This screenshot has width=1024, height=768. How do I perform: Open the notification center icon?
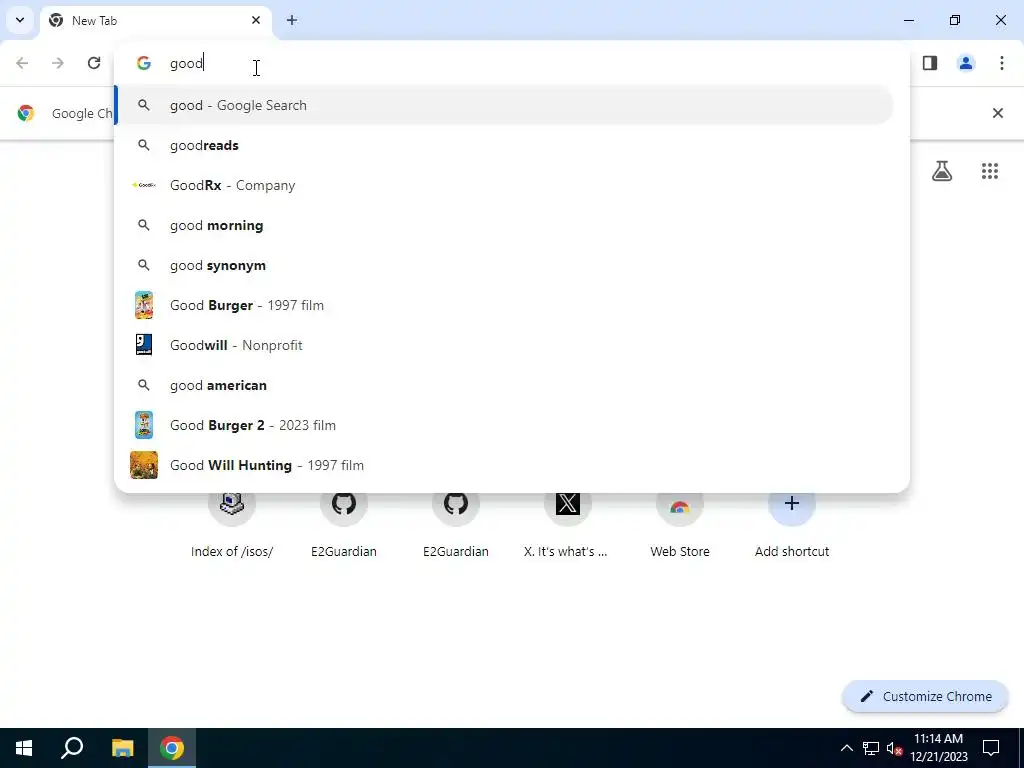[x=991, y=748]
